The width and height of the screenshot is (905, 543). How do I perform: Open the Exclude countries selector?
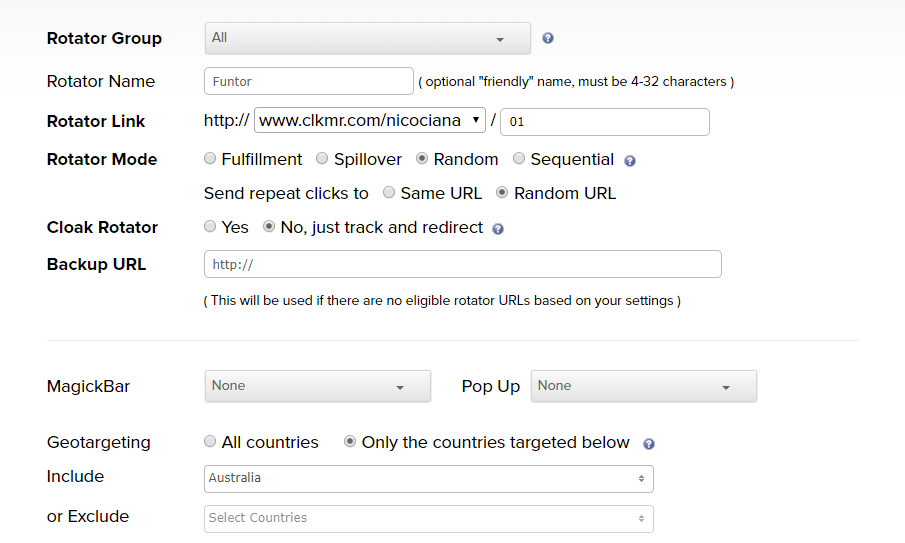coord(428,519)
